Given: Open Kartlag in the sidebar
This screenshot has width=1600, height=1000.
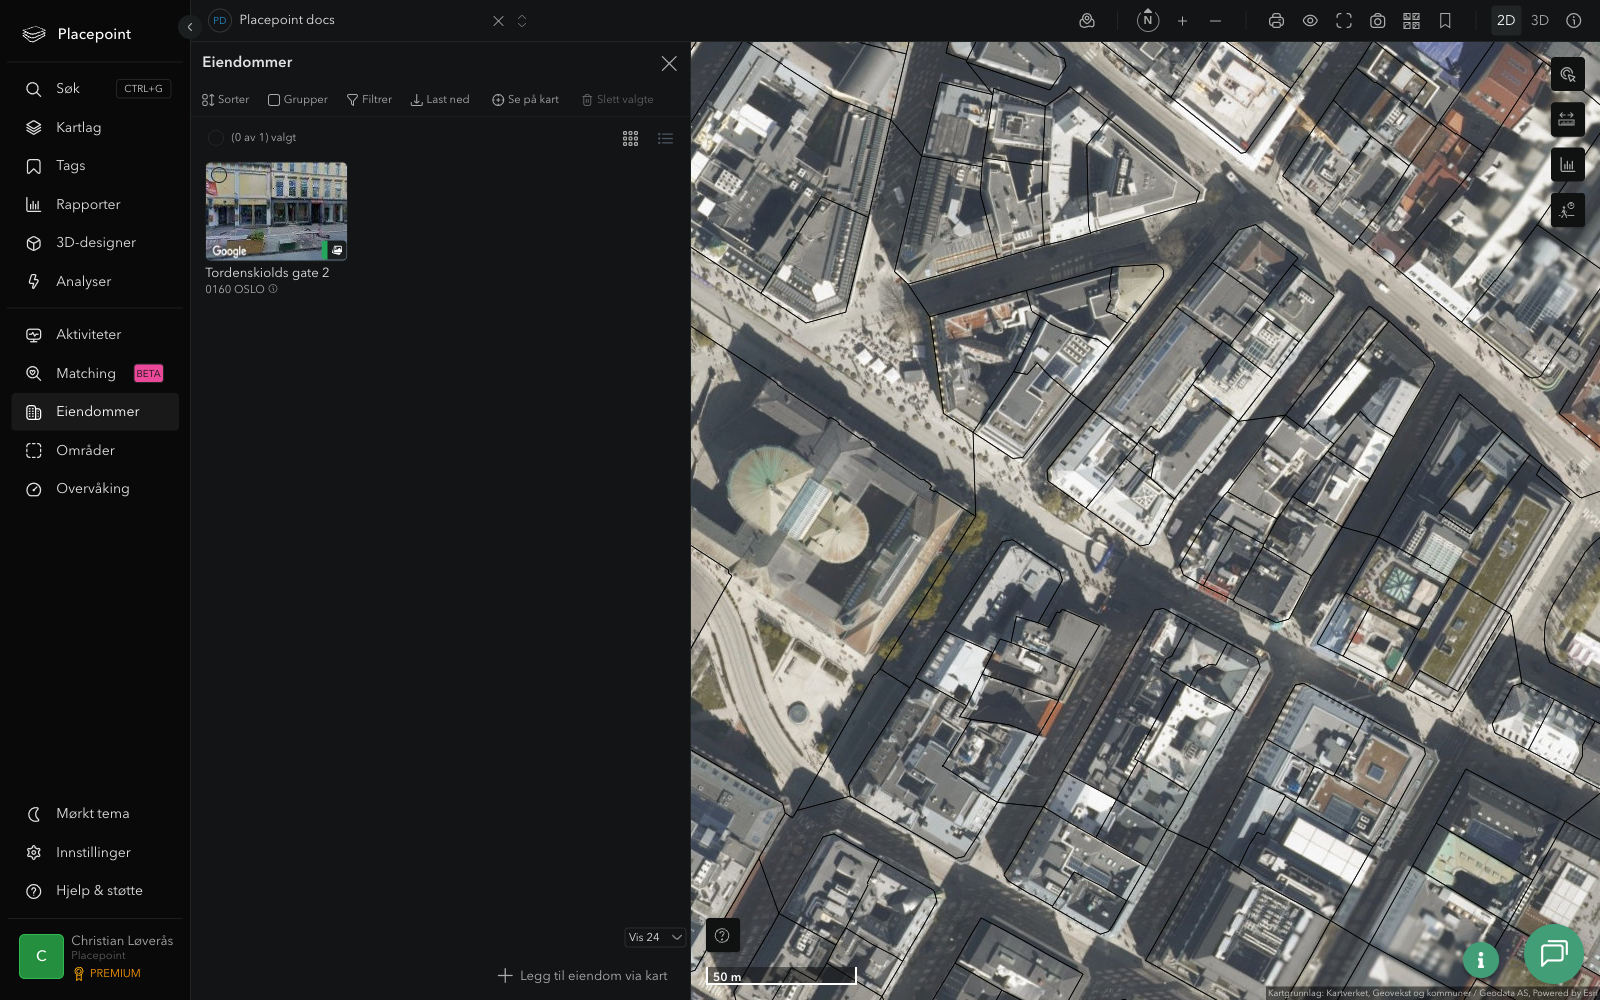Looking at the screenshot, I should [78, 127].
